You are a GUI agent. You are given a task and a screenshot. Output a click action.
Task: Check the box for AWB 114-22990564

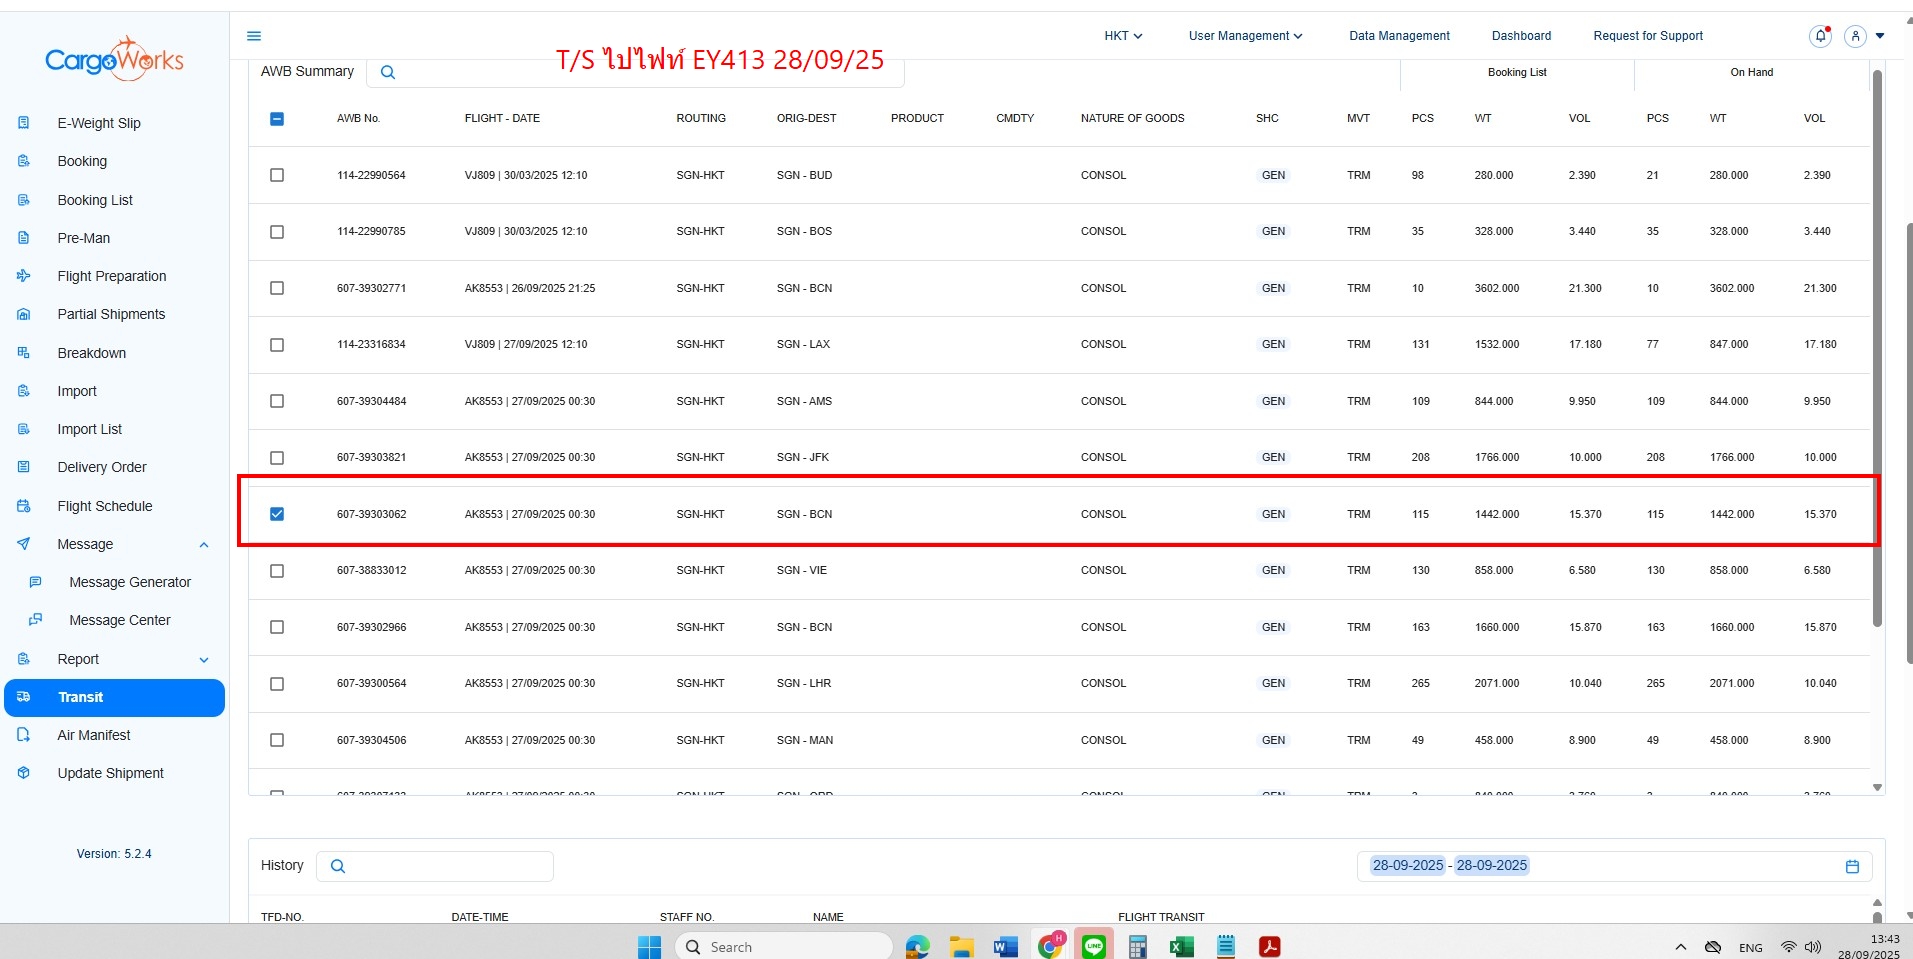277,175
